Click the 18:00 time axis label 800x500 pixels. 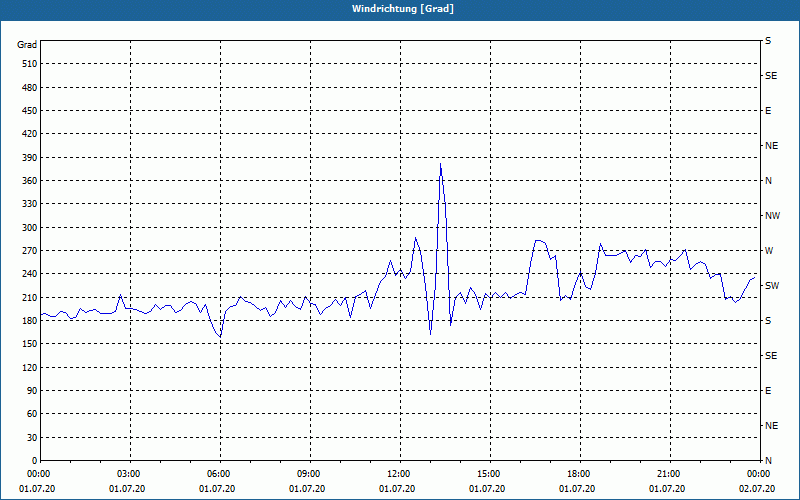(580, 474)
